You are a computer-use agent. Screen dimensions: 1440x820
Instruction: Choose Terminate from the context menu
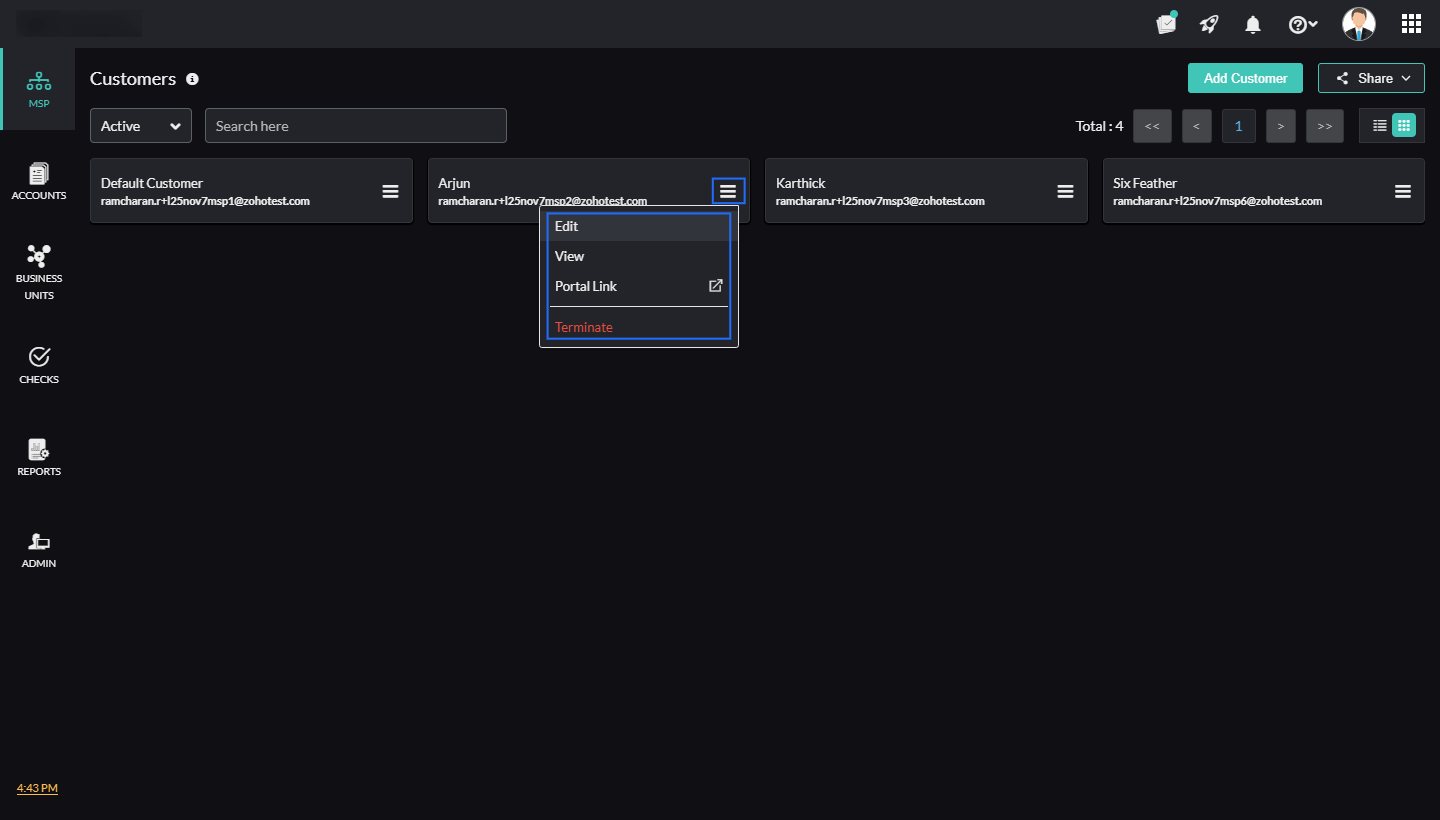tap(583, 326)
